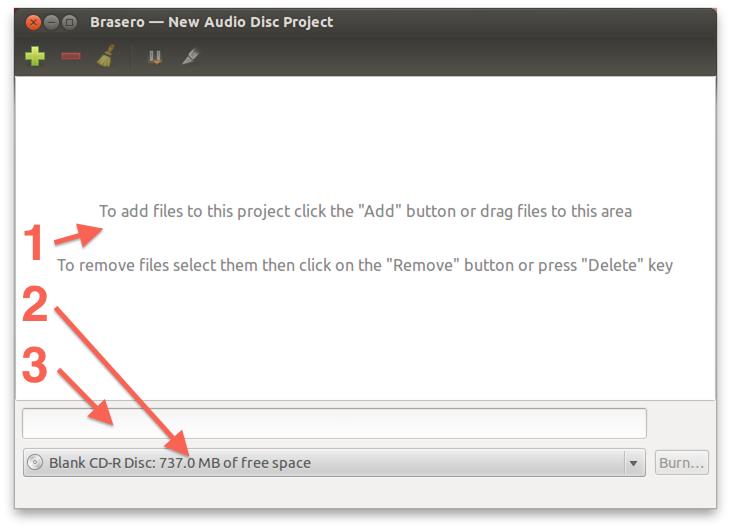Insert a pause after the track
Viewport: 731px width, 529px height.
[x=155, y=57]
